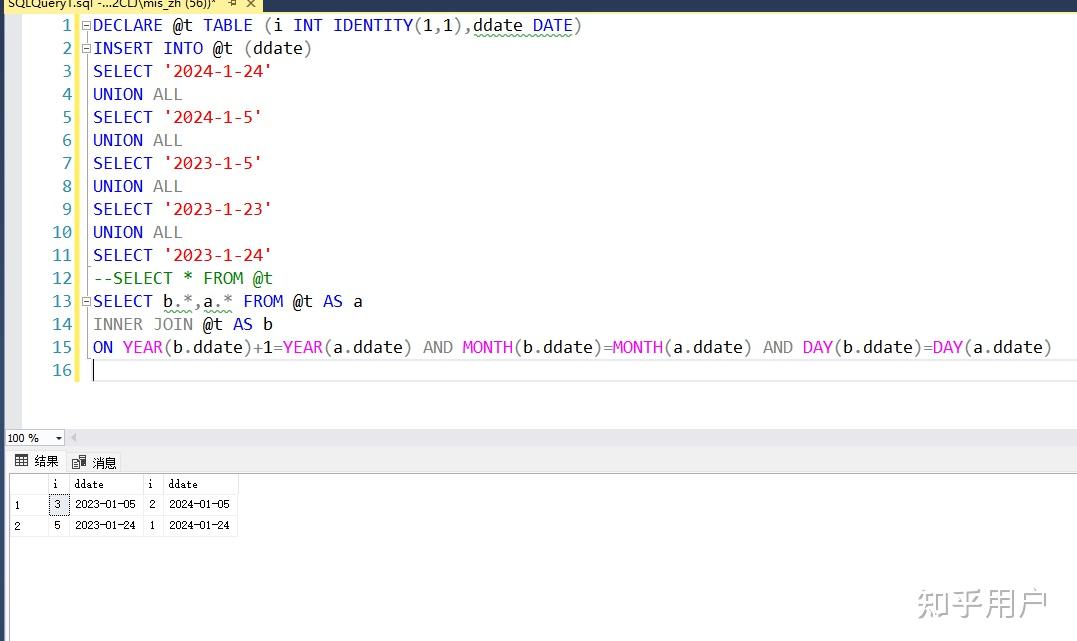The width and height of the screenshot is (1077, 641).
Task: Click the MONTH(b.ddate) function on line 15
Action: coord(532,348)
